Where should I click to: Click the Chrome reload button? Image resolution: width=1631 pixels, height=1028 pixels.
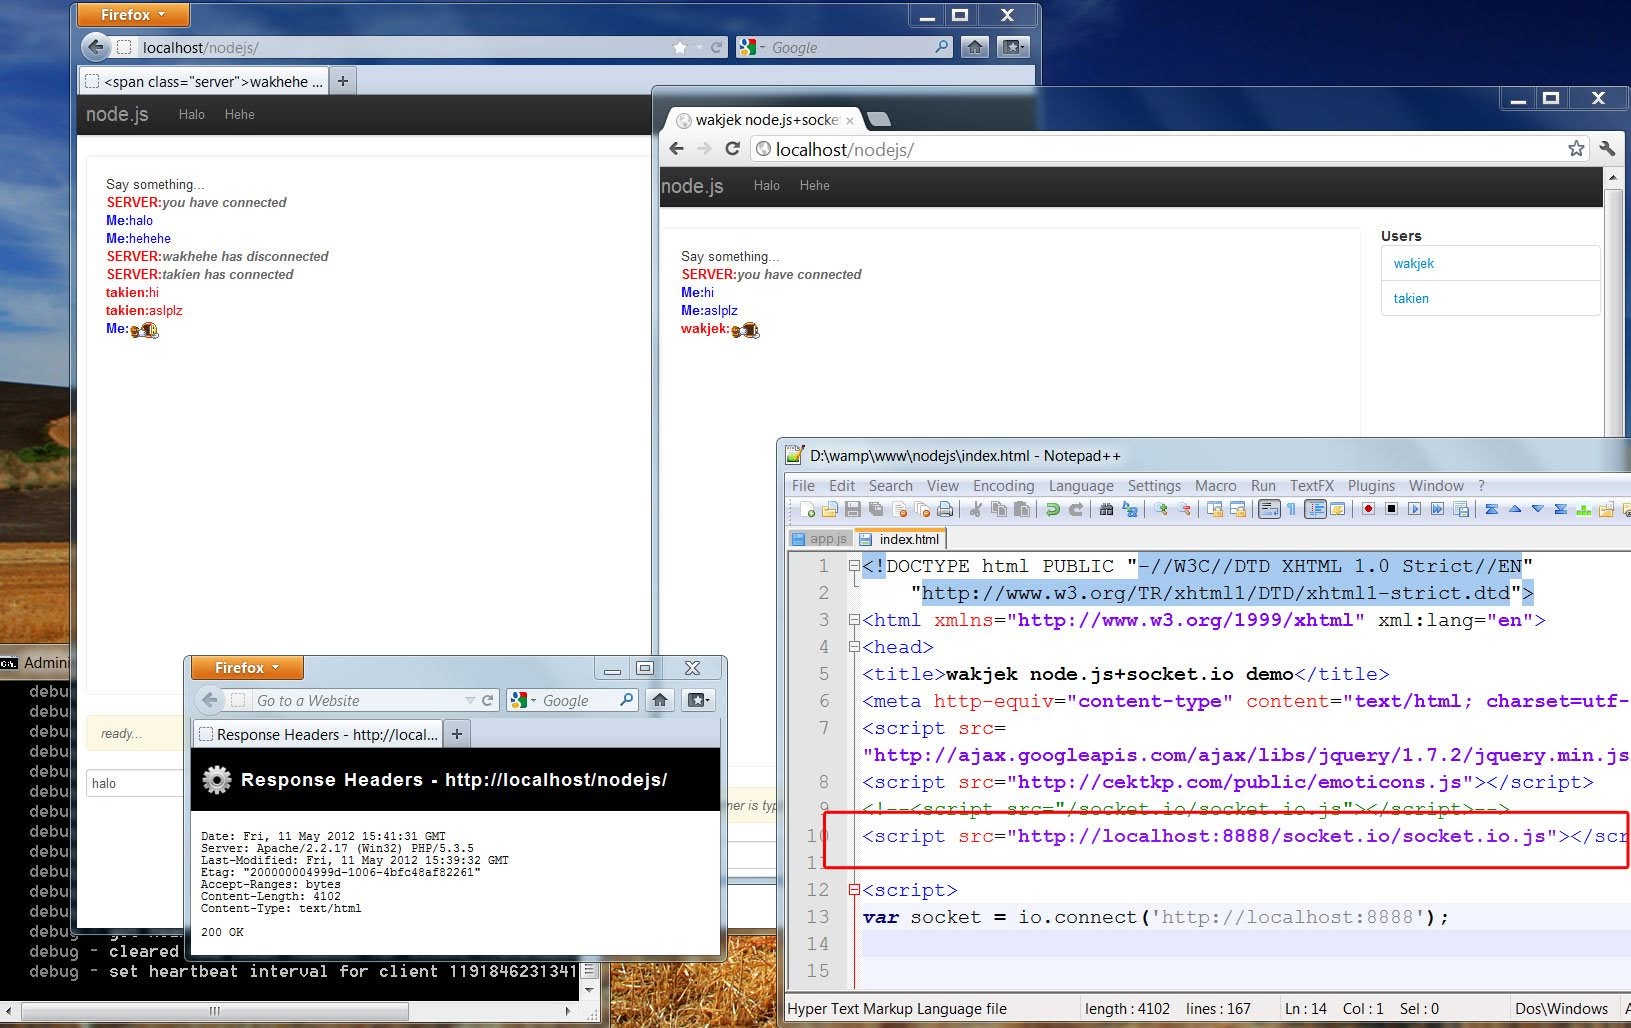click(x=732, y=148)
